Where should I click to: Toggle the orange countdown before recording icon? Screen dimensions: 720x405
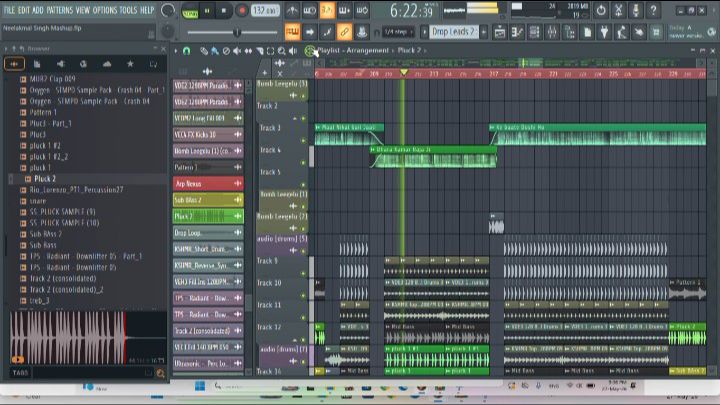[x=327, y=10]
